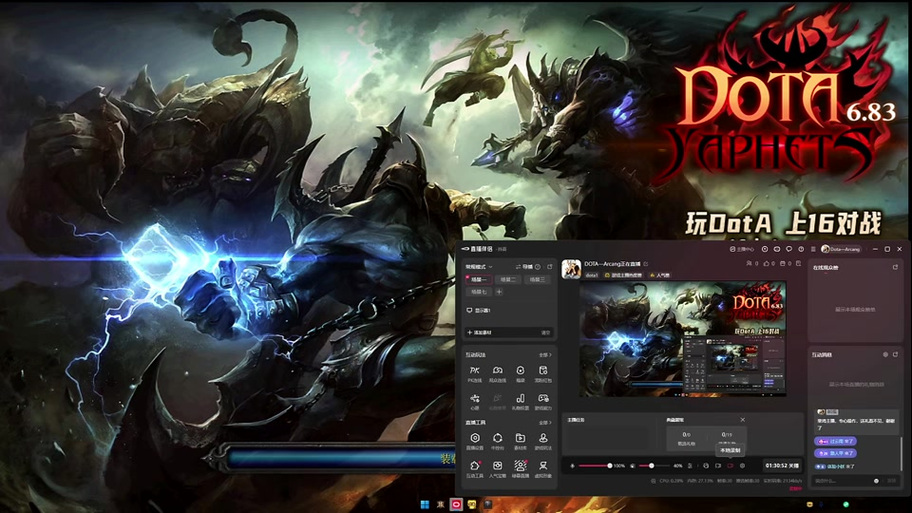Click the red highlighted taskbar app icon
Viewport: 912px width, 513px height.
[456, 504]
